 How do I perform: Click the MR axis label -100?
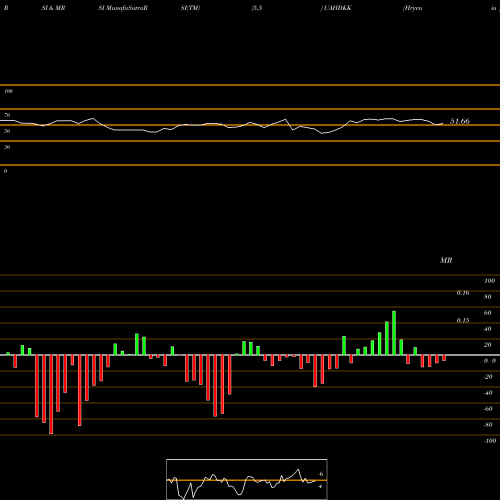[x=490, y=441]
